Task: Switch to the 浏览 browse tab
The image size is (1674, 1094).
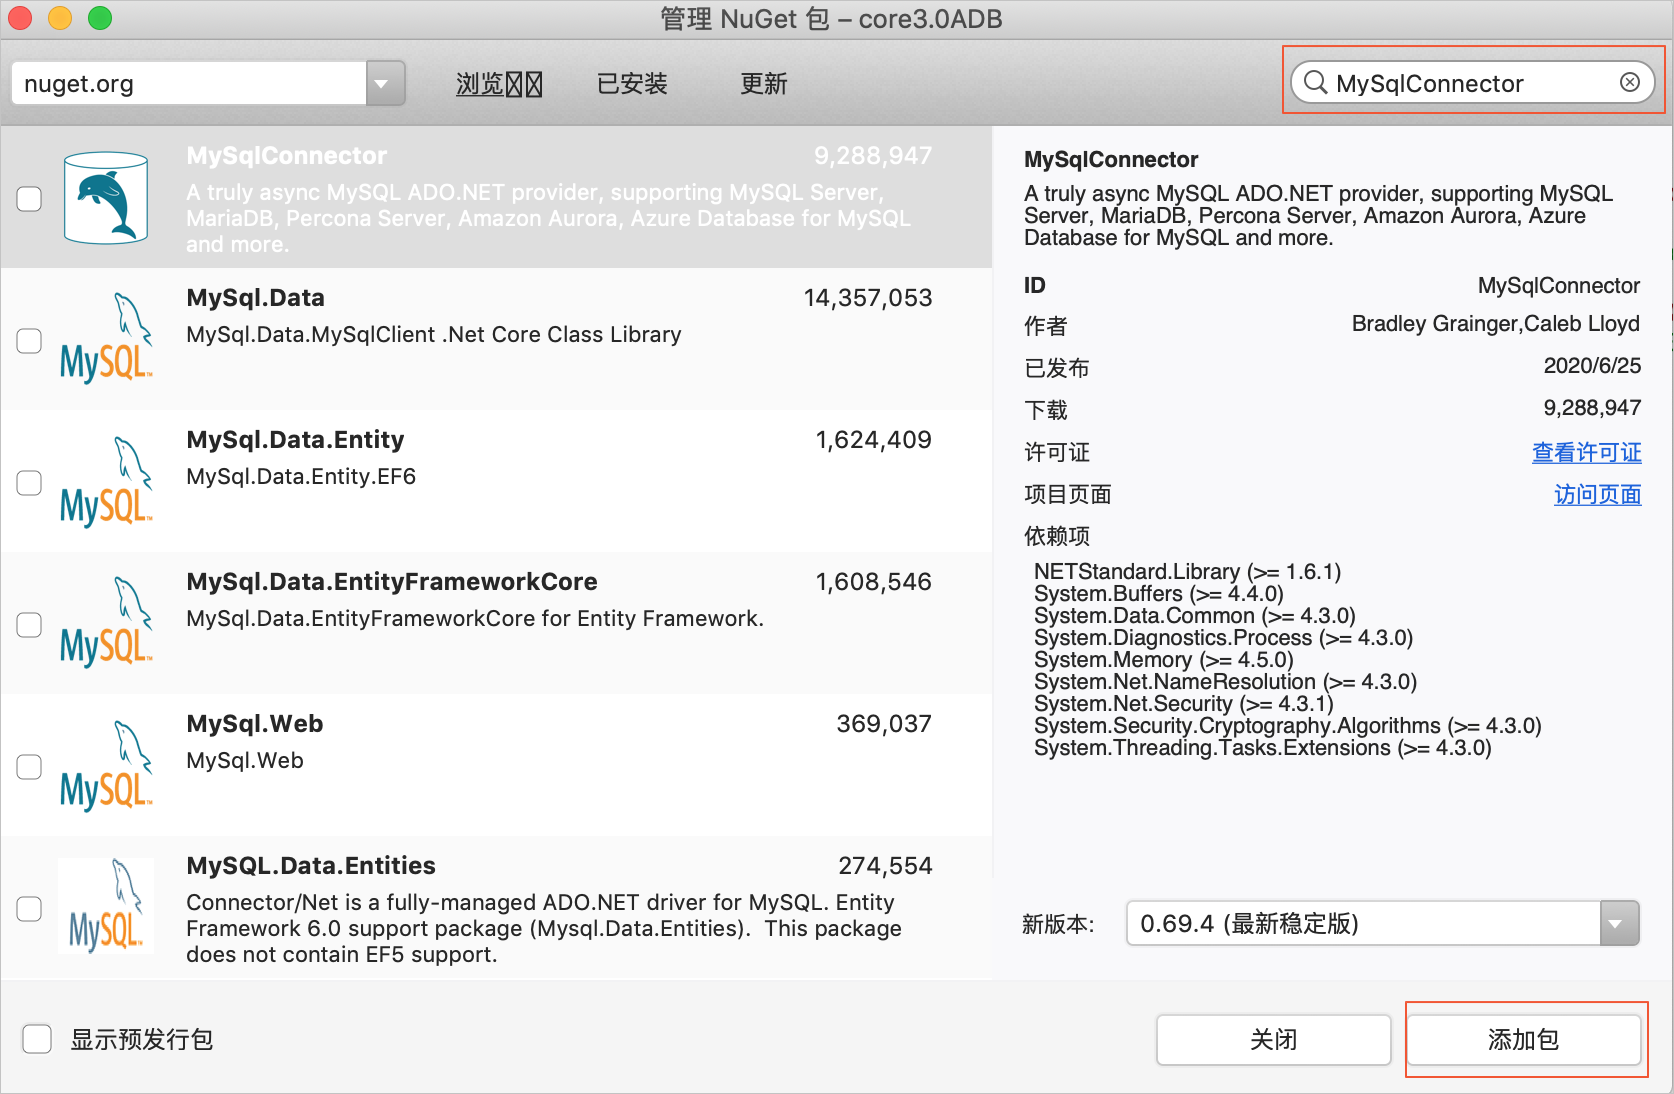Action: [499, 84]
